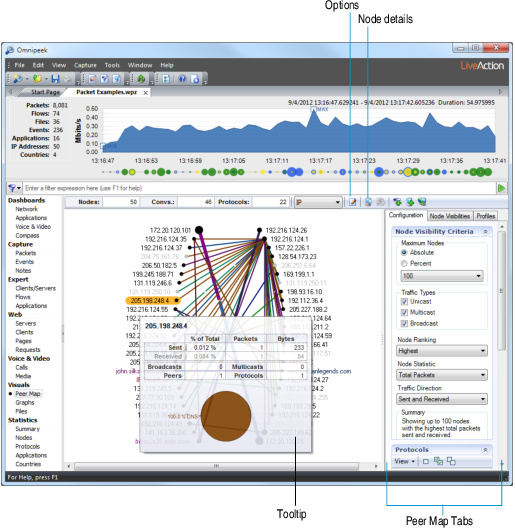Open Graphs under Visuals
Viewport: 515px width, 530px height.
tap(25, 403)
